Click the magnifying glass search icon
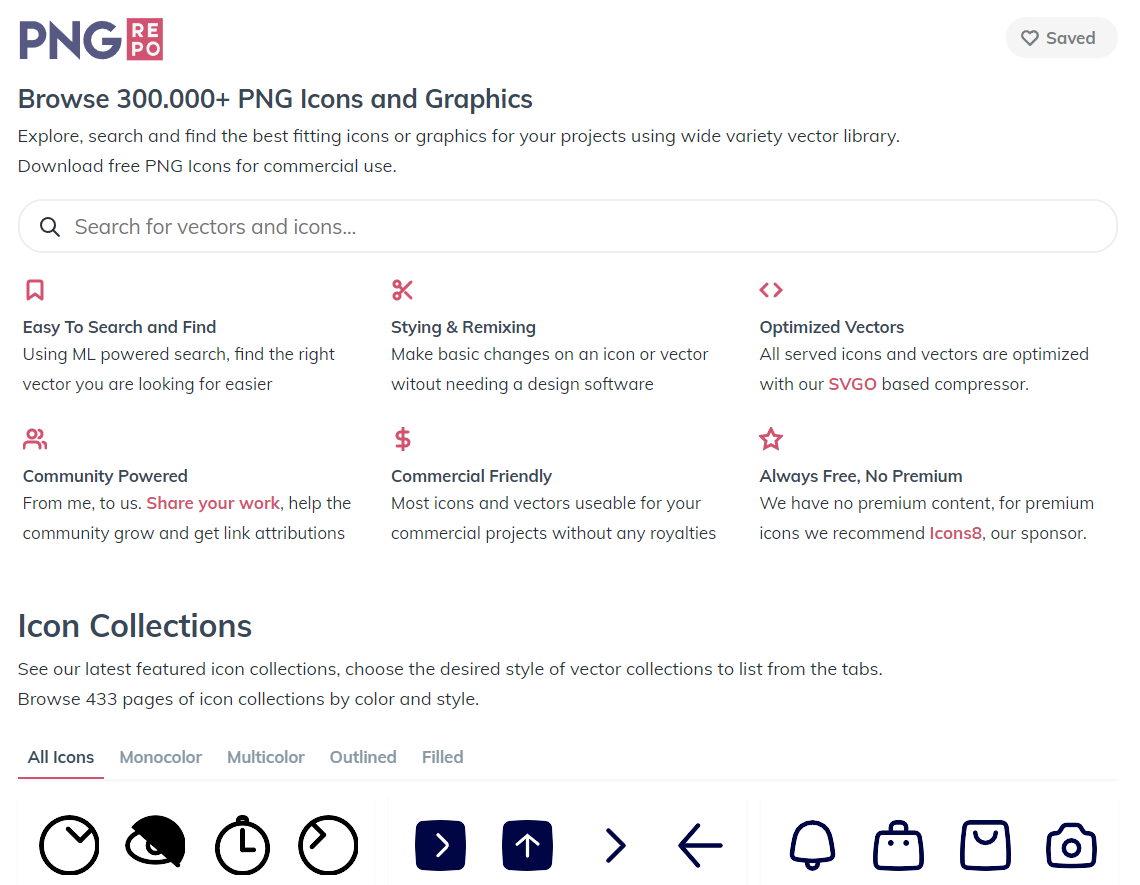This screenshot has width=1140, height=885. [50, 227]
